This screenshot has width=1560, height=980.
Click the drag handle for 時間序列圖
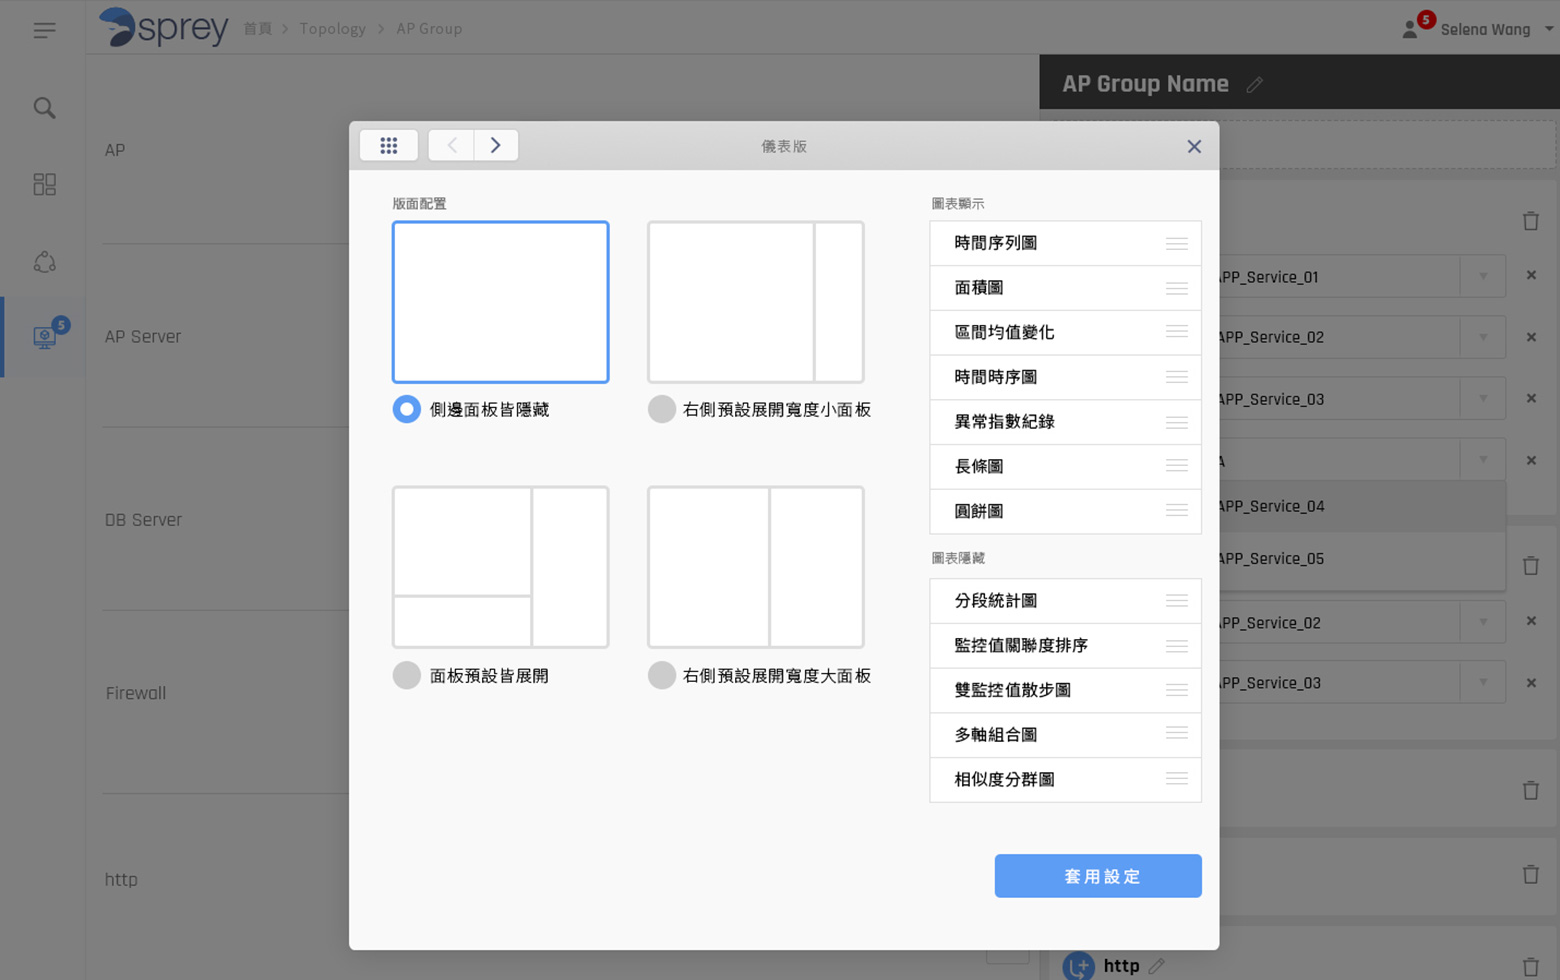click(1176, 244)
